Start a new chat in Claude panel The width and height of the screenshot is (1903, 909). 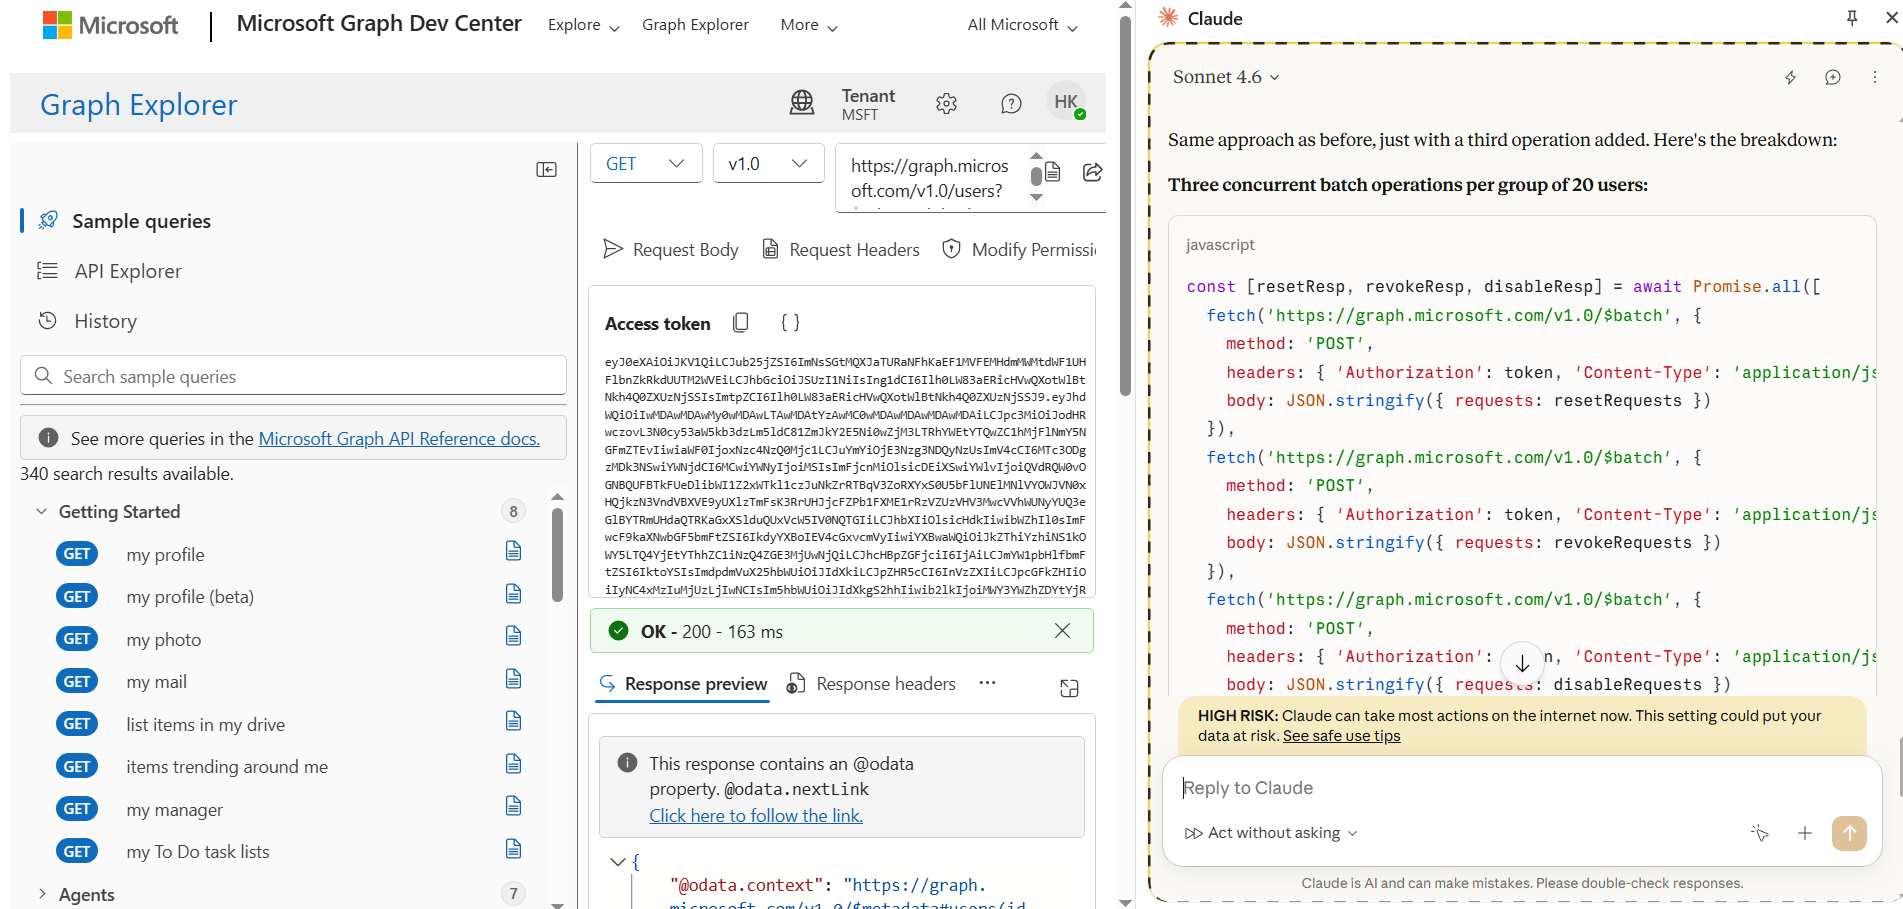click(1832, 77)
